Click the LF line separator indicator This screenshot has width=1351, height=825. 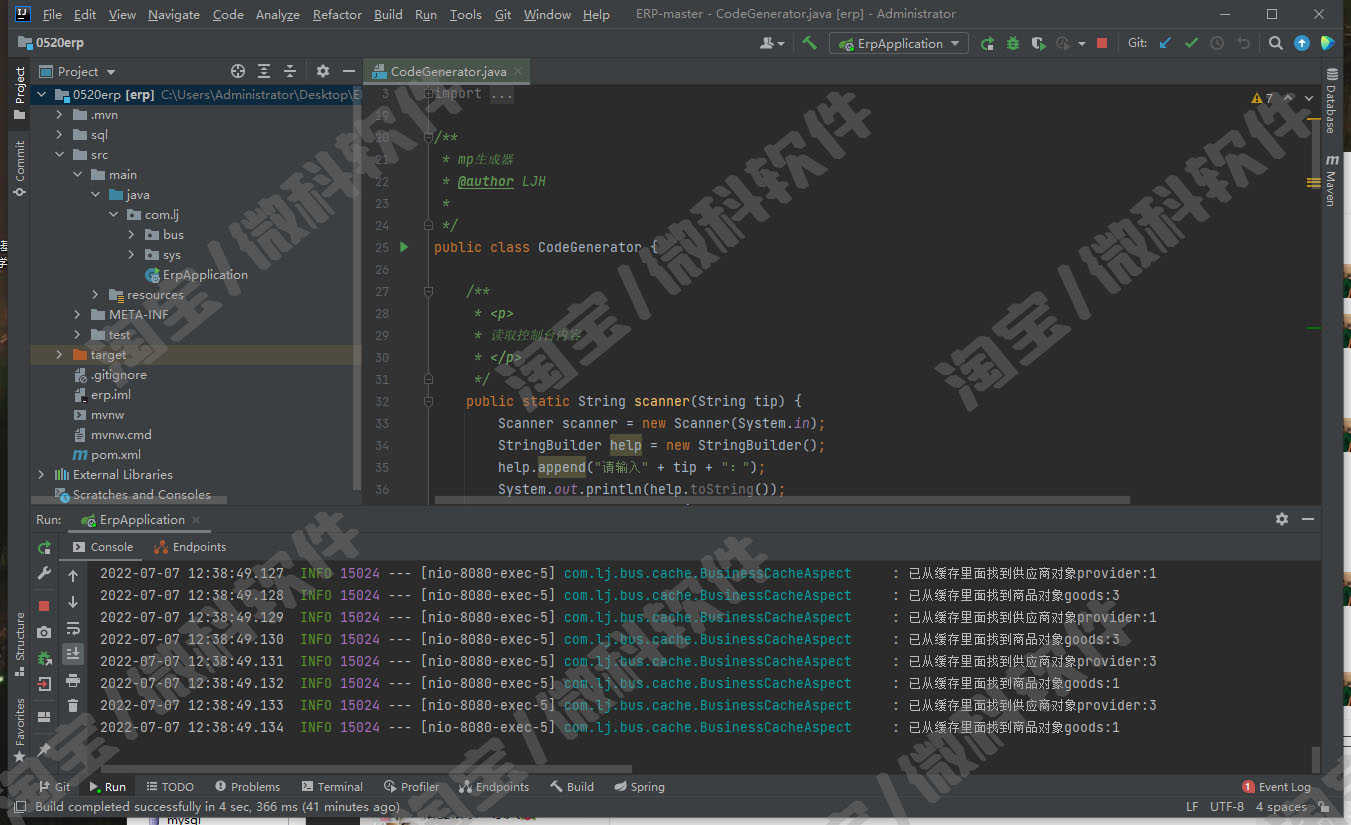pyautogui.click(x=1192, y=807)
